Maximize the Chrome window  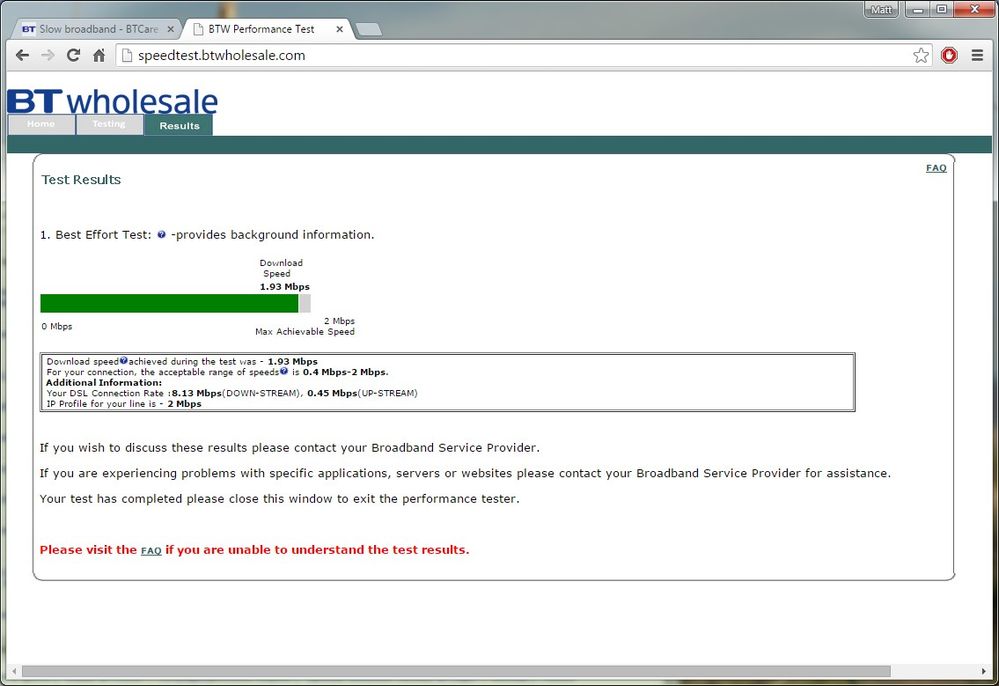coord(942,10)
